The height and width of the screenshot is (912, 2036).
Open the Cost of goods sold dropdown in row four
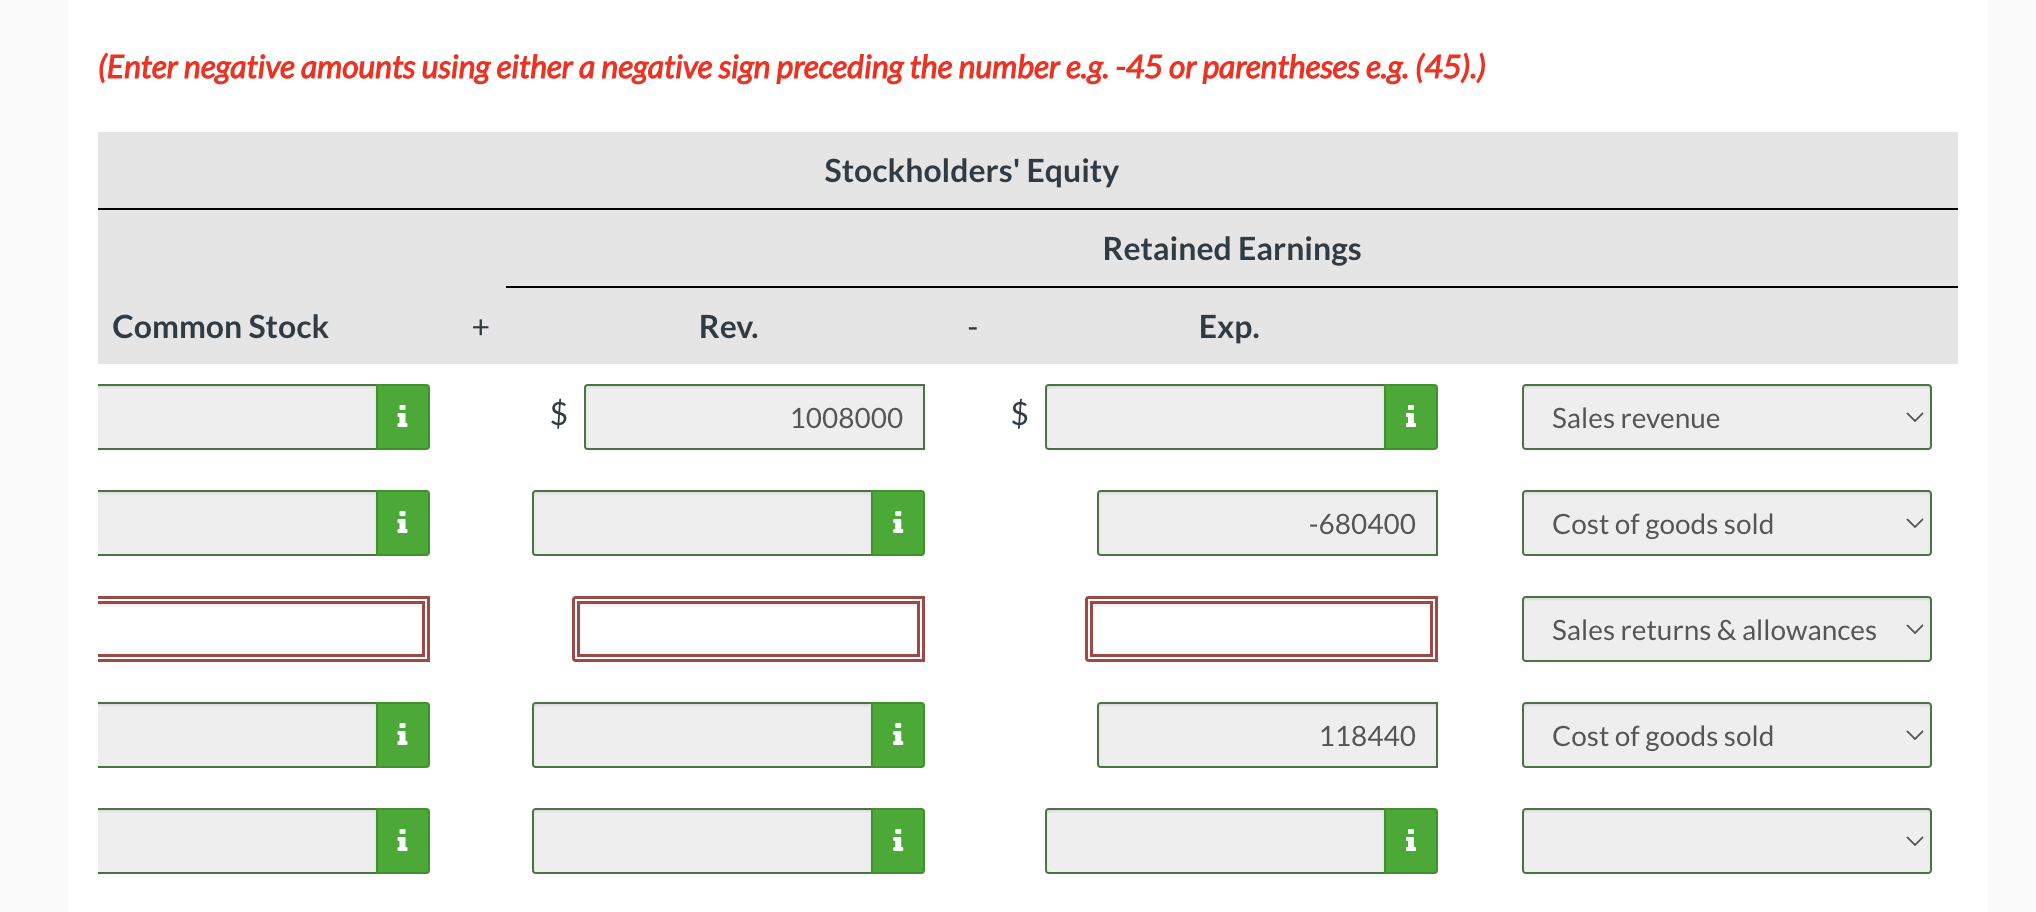tap(1726, 735)
